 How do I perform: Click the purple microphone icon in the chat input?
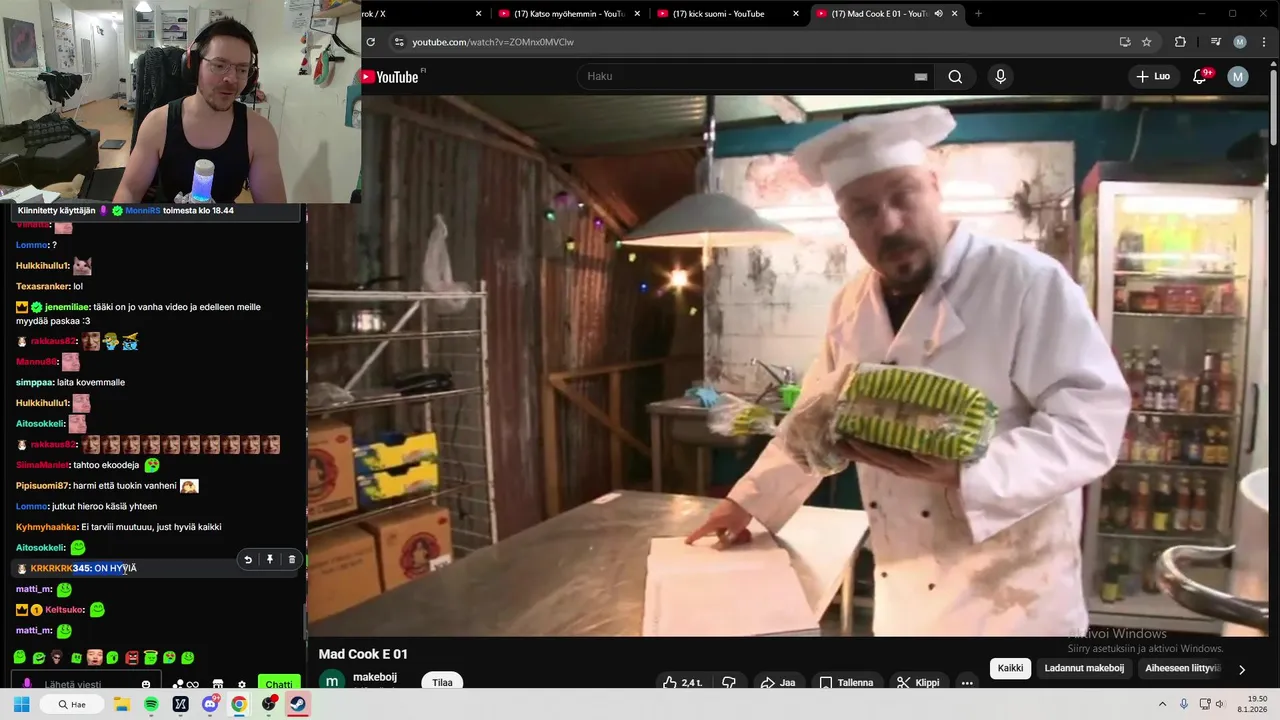click(27, 685)
